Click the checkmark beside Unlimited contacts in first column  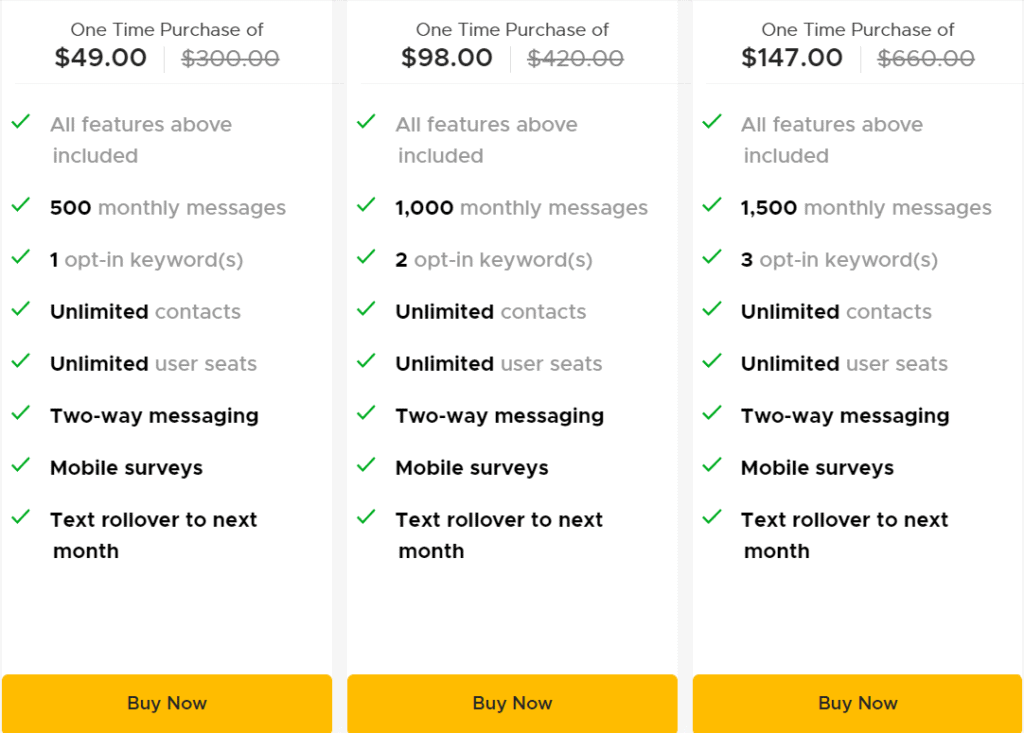point(20,309)
